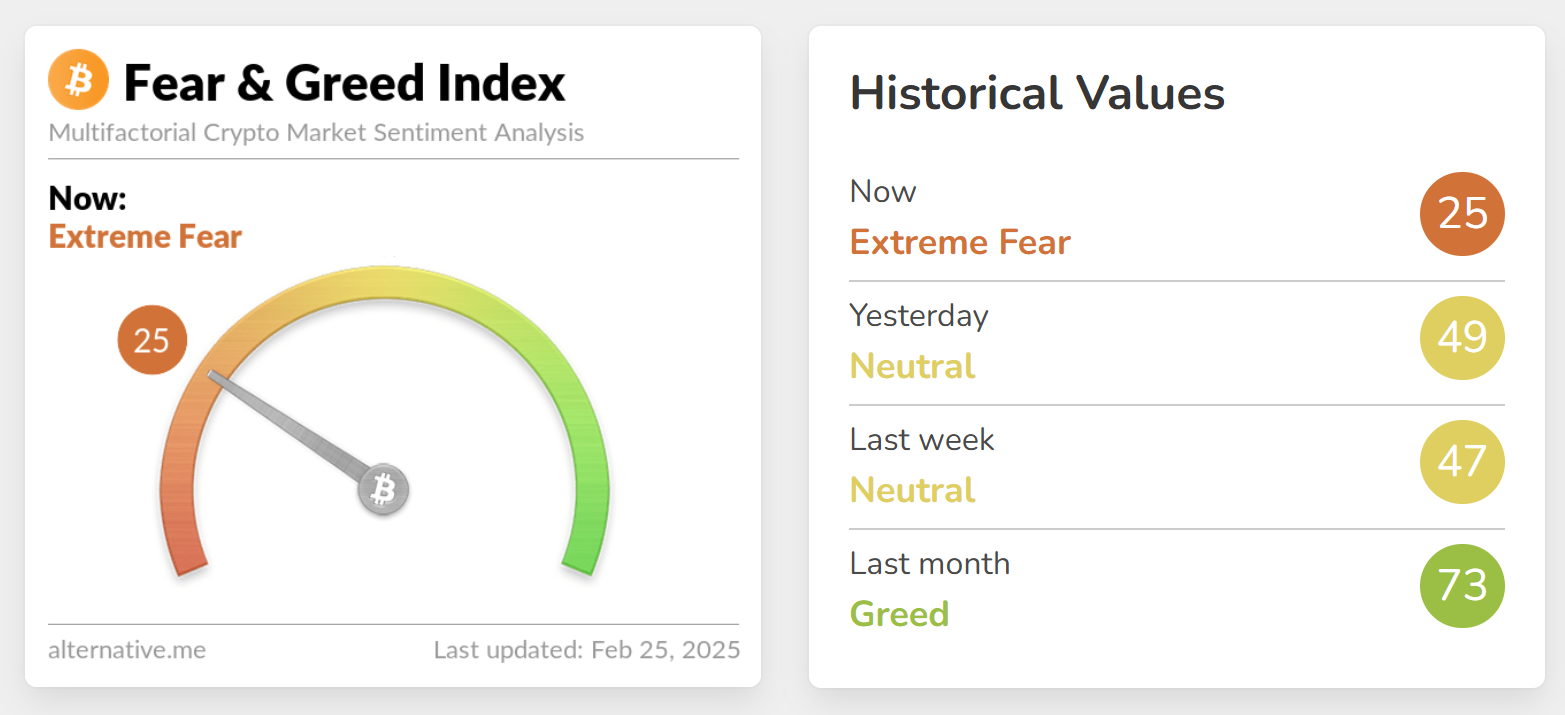The width and height of the screenshot is (1565, 715).
Task: Click the Multifactorial Crypto Market Sentiment subtitle
Action: pyautogui.click(x=316, y=133)
